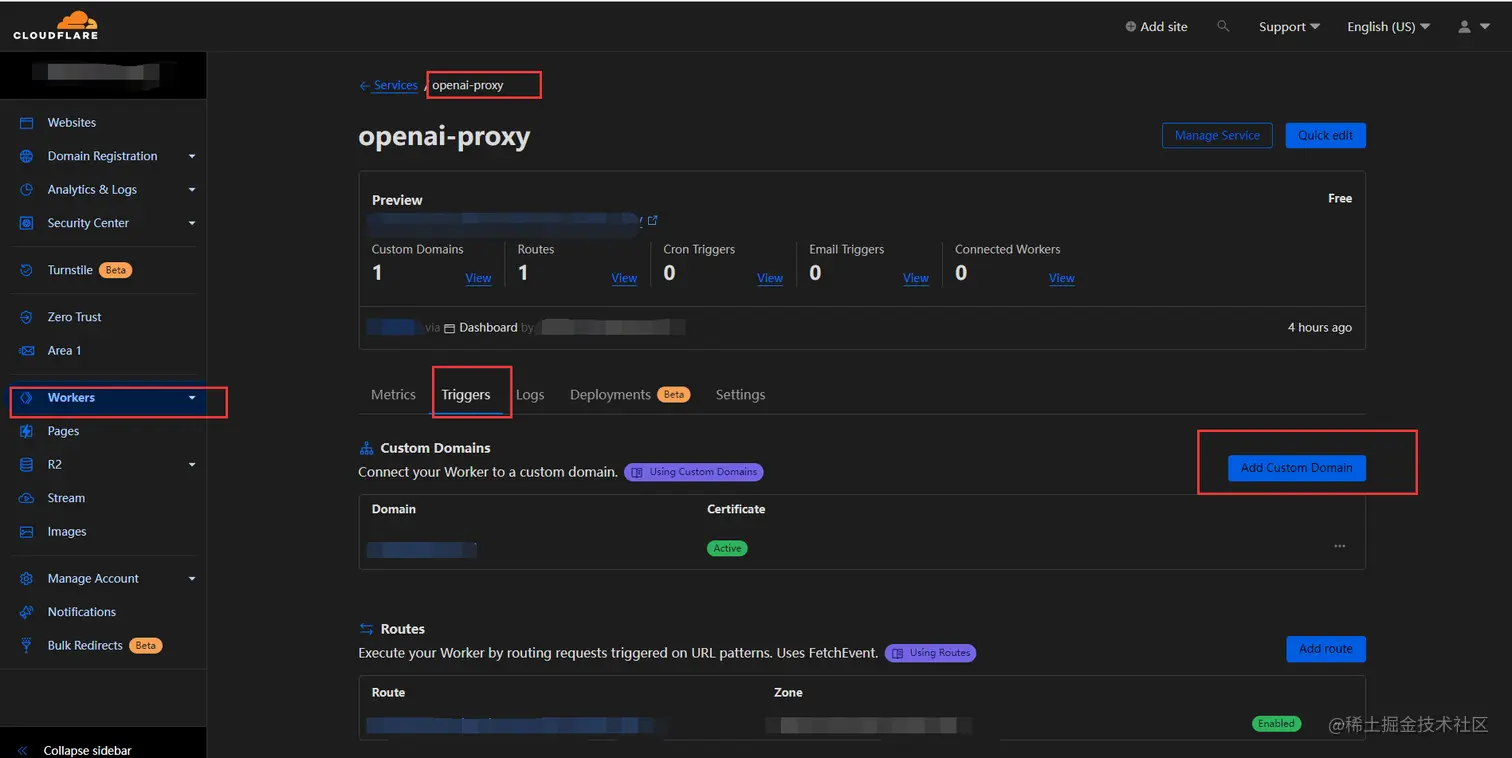The height and width of the screenshot is (758, 1512).
Task: Click the Quick edit button
Action: (x=1325, y=136)
